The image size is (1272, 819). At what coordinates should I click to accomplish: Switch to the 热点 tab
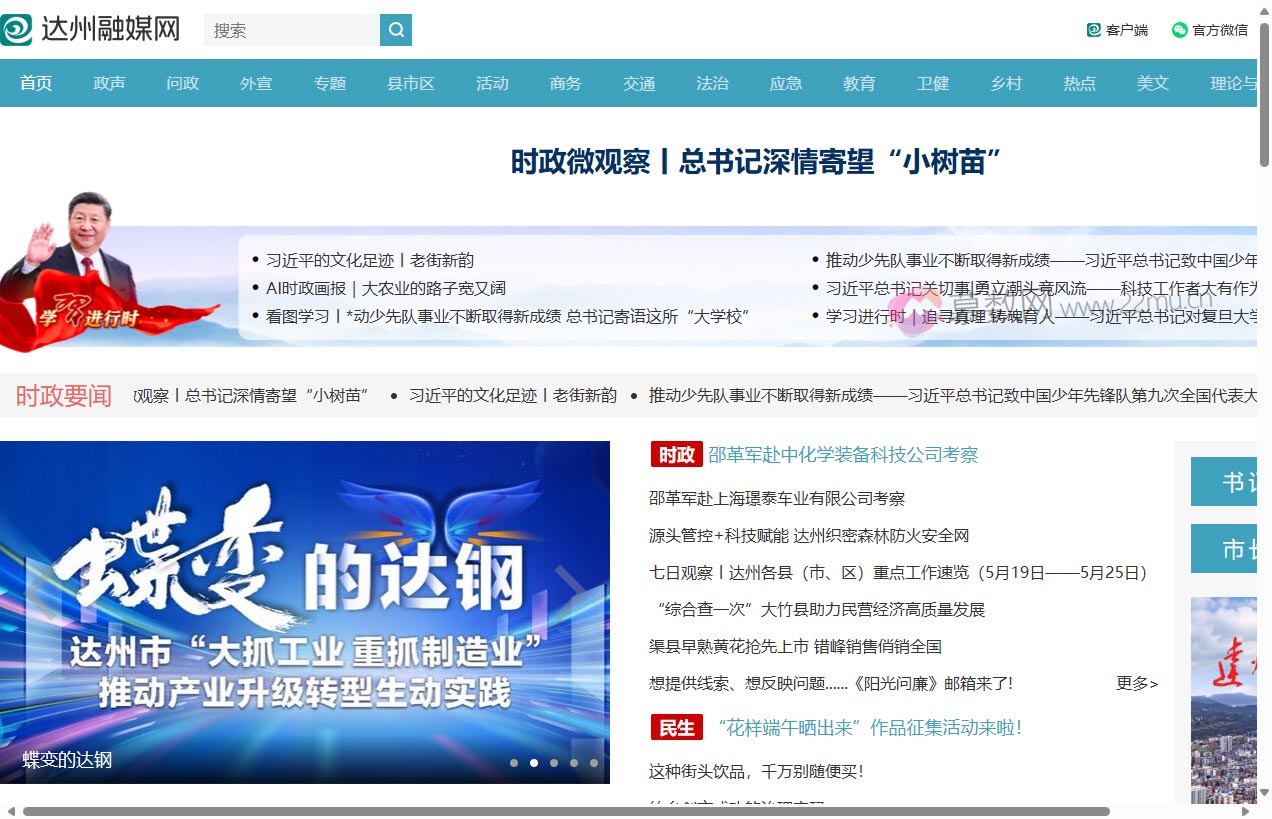(x=1080, y=83)
